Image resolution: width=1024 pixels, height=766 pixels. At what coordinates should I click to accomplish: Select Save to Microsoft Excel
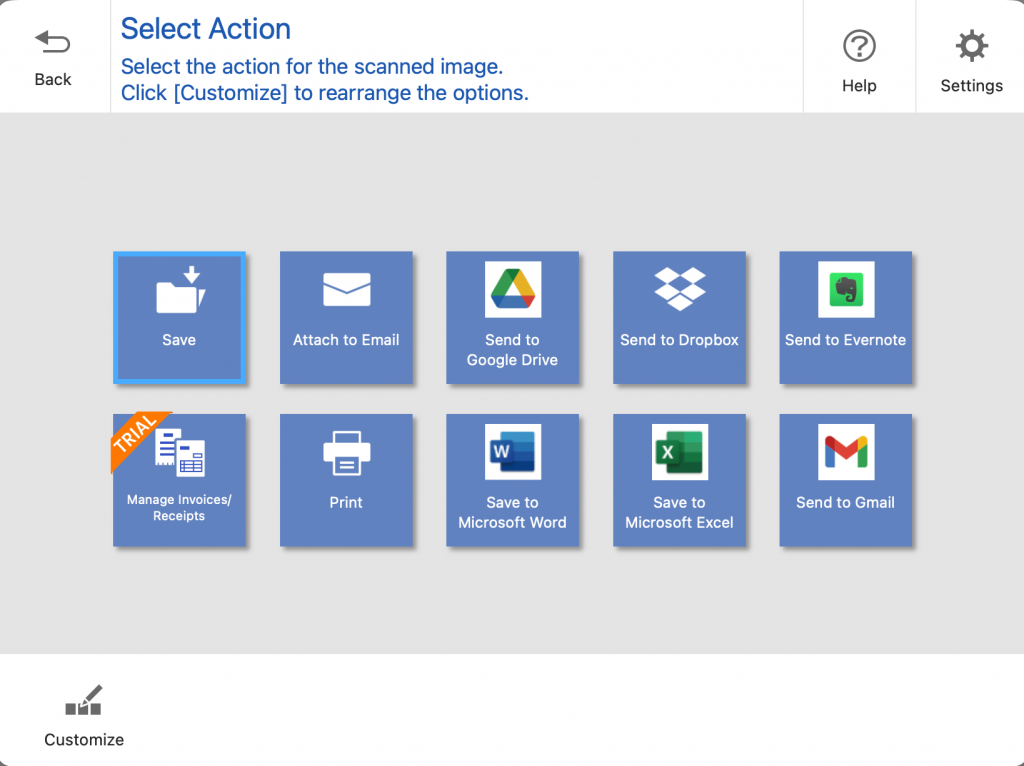(x=679, y=480)
